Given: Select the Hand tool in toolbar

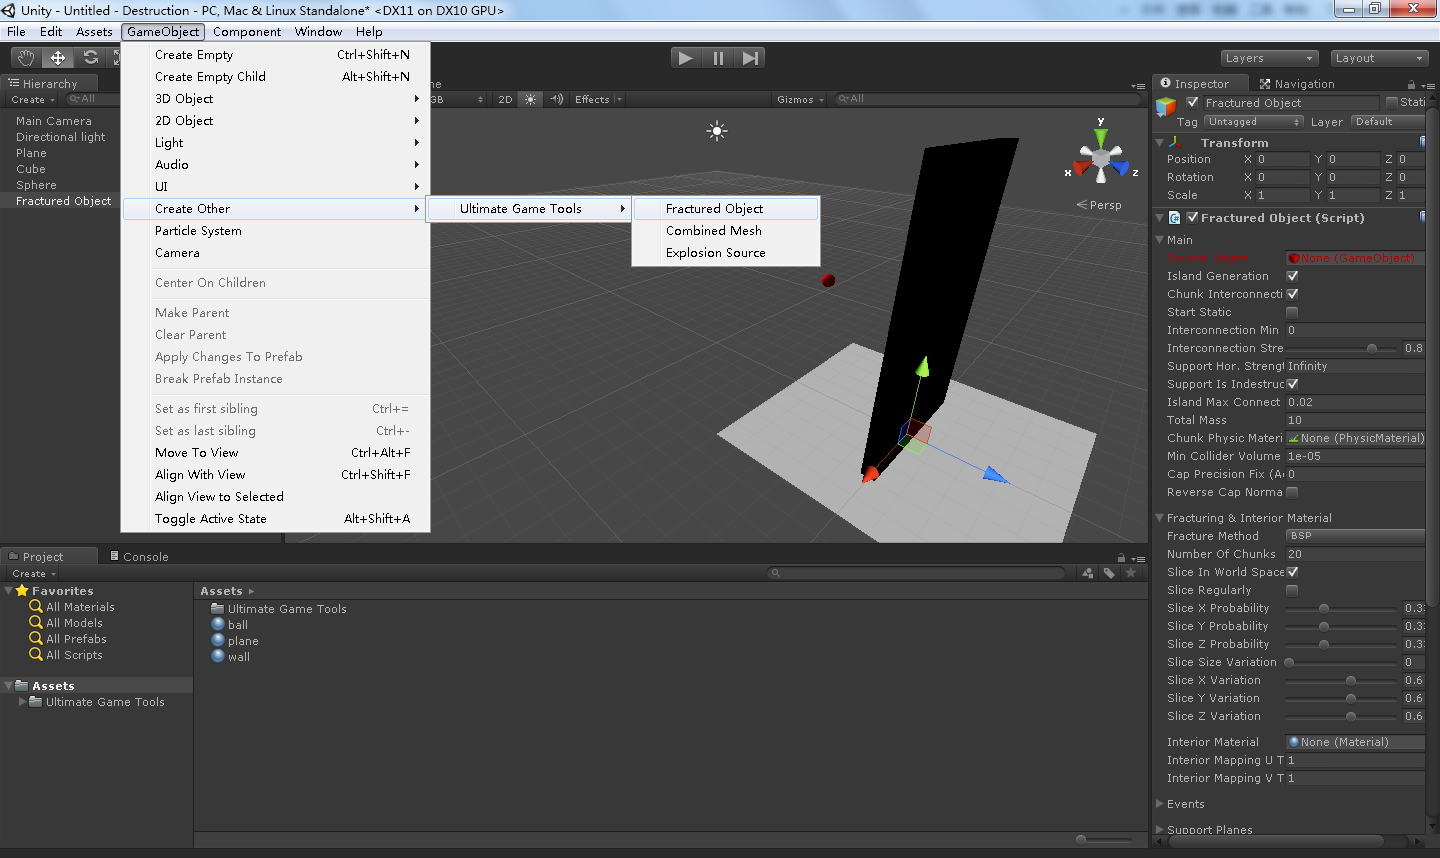Looking at the screenshot, I should tap(25, 58).
